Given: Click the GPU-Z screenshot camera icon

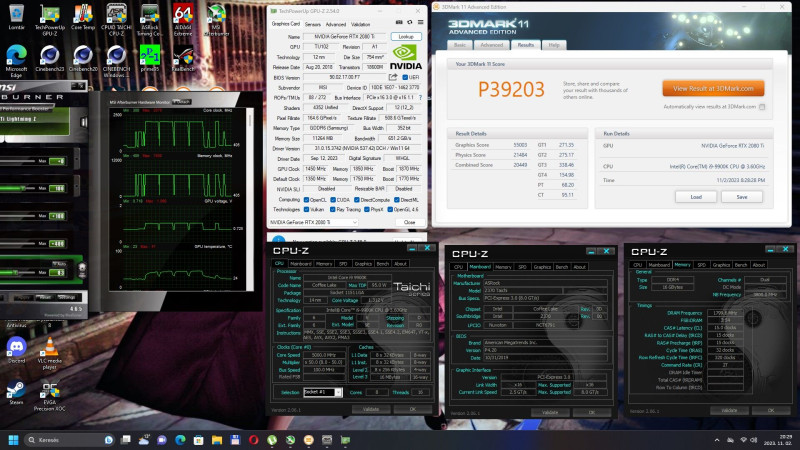Looking at the screenshot, I should point(399,22).
